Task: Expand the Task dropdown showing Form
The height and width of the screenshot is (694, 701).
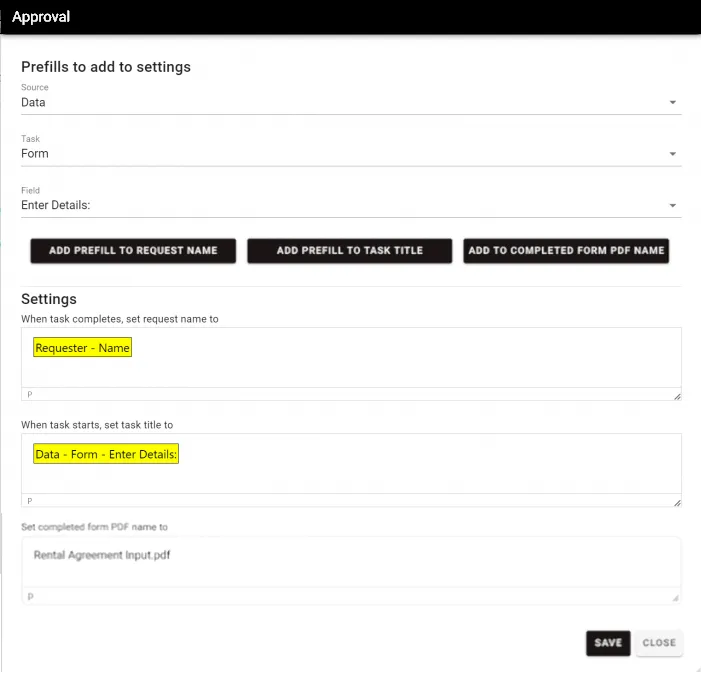Action: [x=350, y=154]
